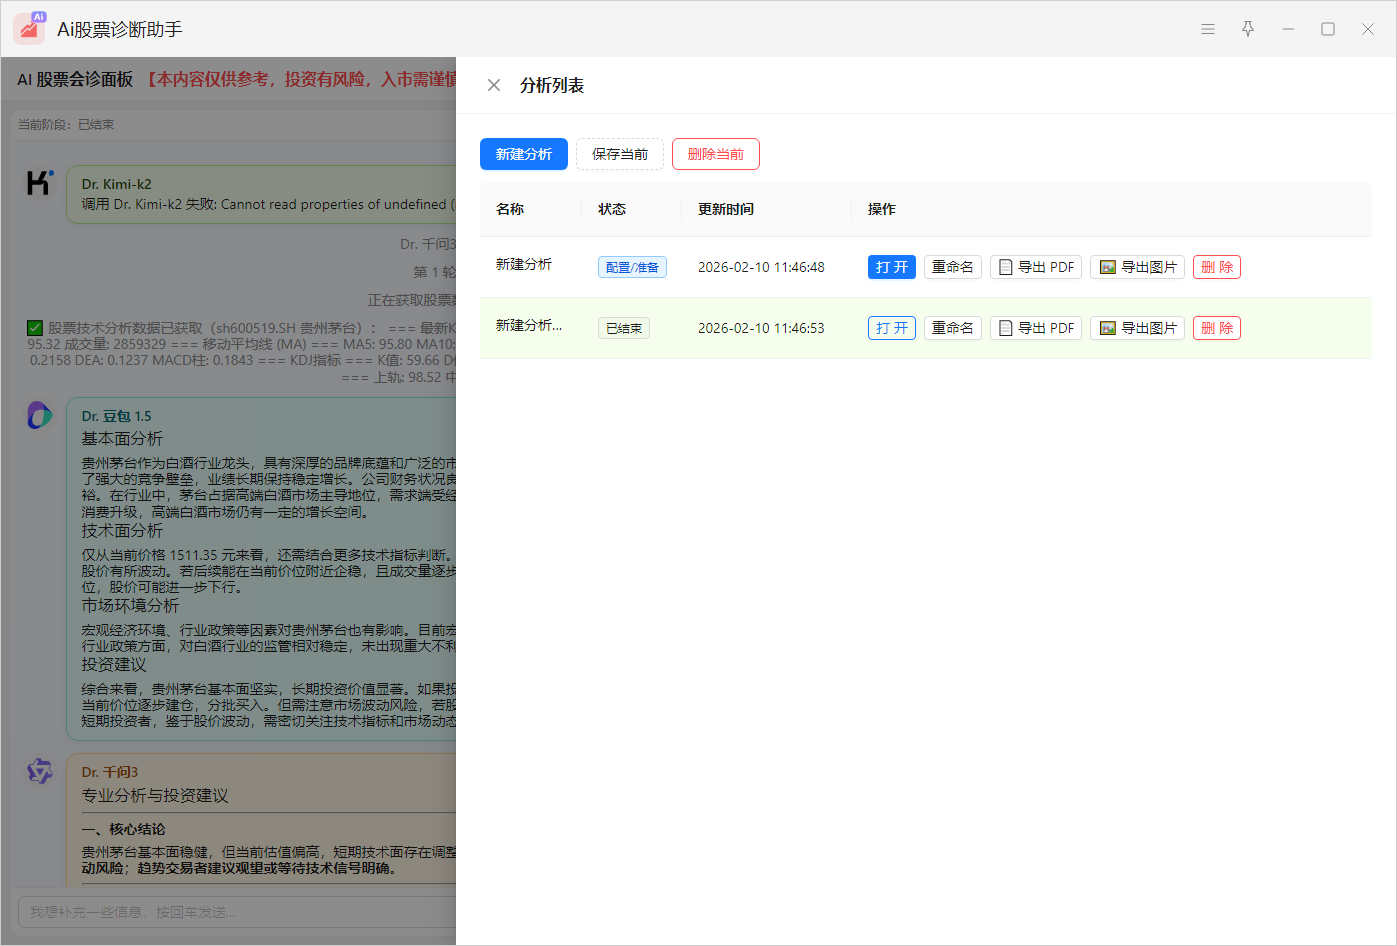Export the 已结束 analysis as image
The height and width of the screenshot is (946, 1397).
(1137, 328)
